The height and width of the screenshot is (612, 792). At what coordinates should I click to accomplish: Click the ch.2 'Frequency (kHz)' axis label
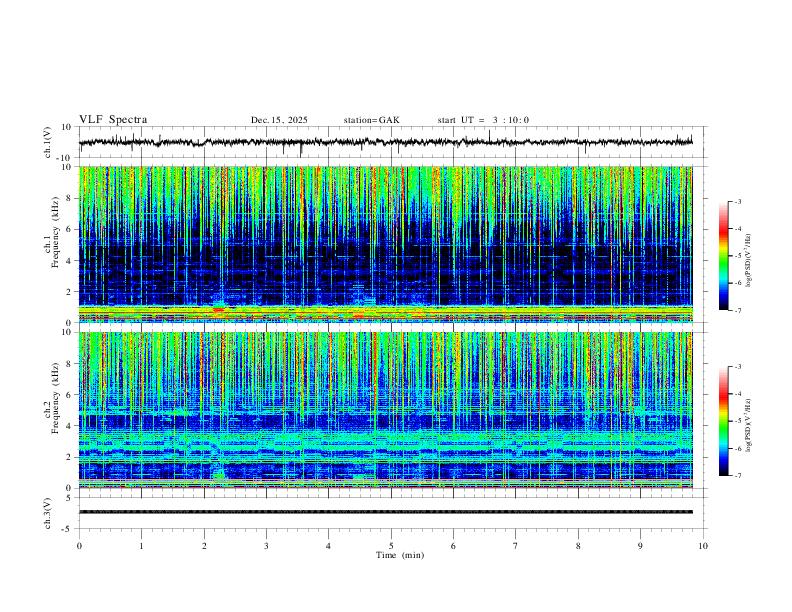click(55, 398)
